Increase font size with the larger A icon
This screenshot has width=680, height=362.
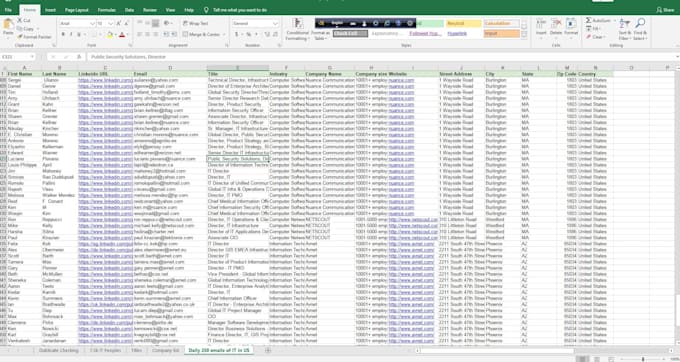click(119, 23)
